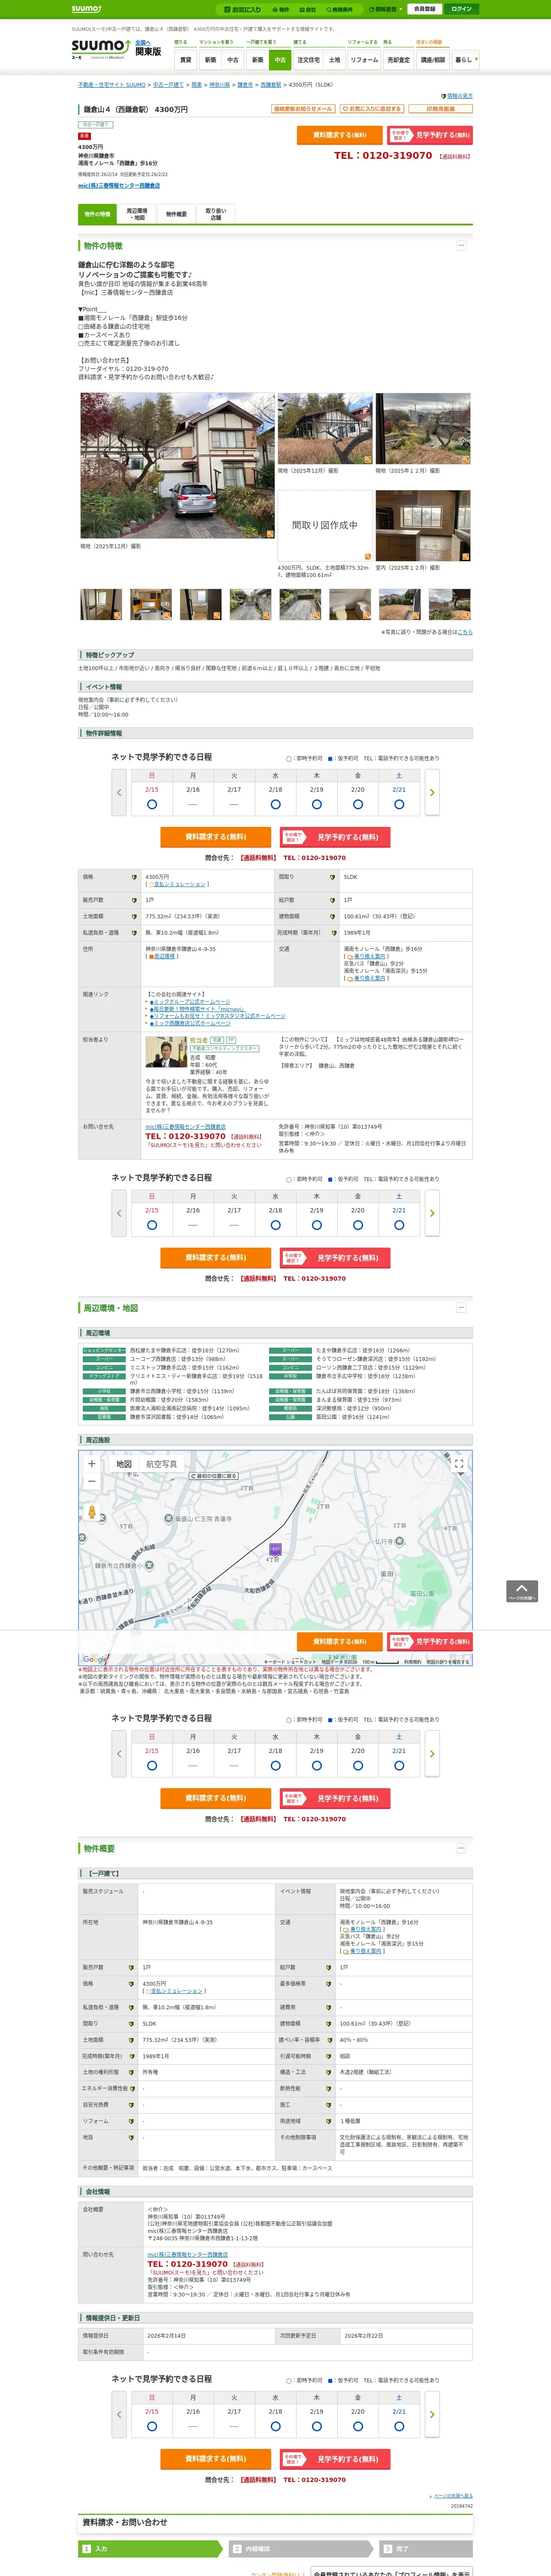Select 売却査定 in the main navigation
The height and width of the screenshot is (2576, 551).
[399, 60]
